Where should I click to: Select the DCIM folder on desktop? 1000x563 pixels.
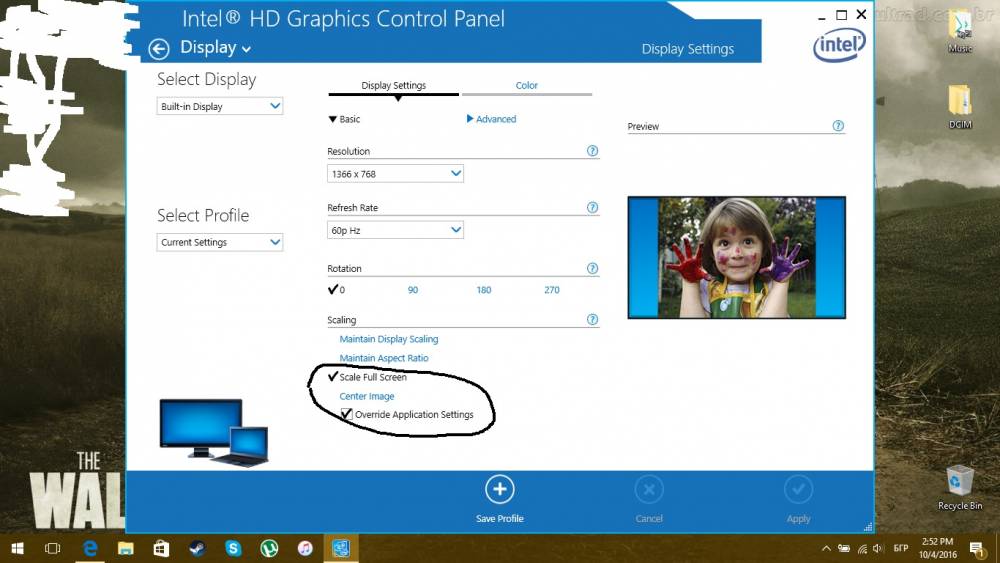pyautogui.click(x=960, y=107)
